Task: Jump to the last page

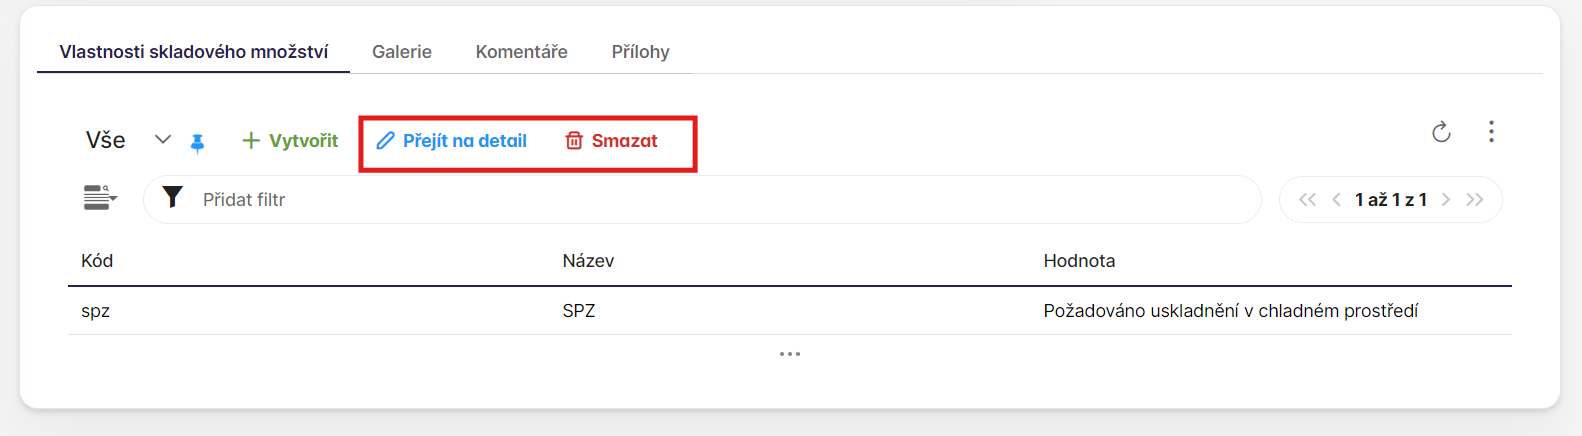Action: pyautogui.click(x=1475, y=200)
